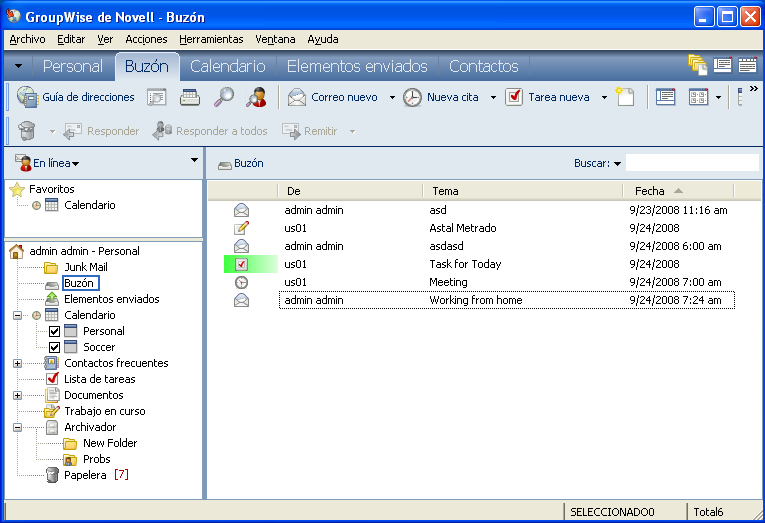Screen dimensions: 765x523
Task: Click the Correo nuevo envelope icon
Action: pos(297,97)
